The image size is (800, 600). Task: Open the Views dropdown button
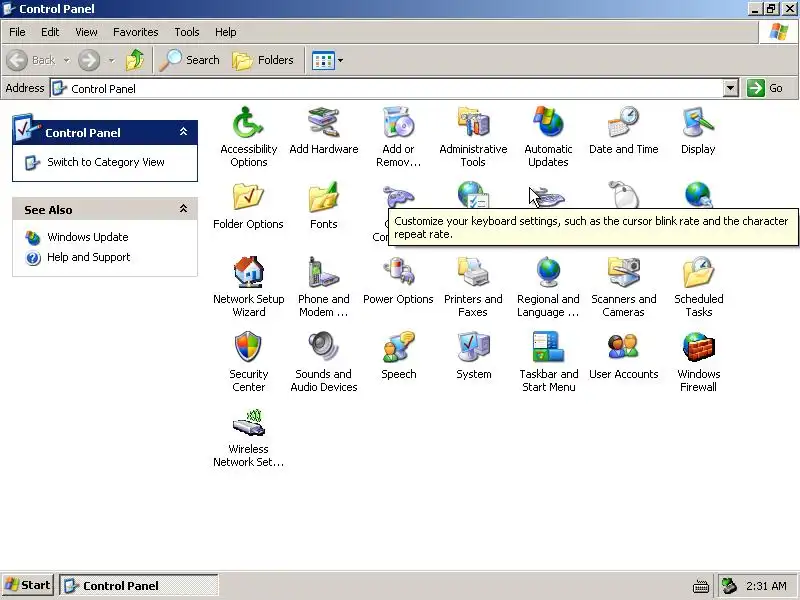coord(328,61)
